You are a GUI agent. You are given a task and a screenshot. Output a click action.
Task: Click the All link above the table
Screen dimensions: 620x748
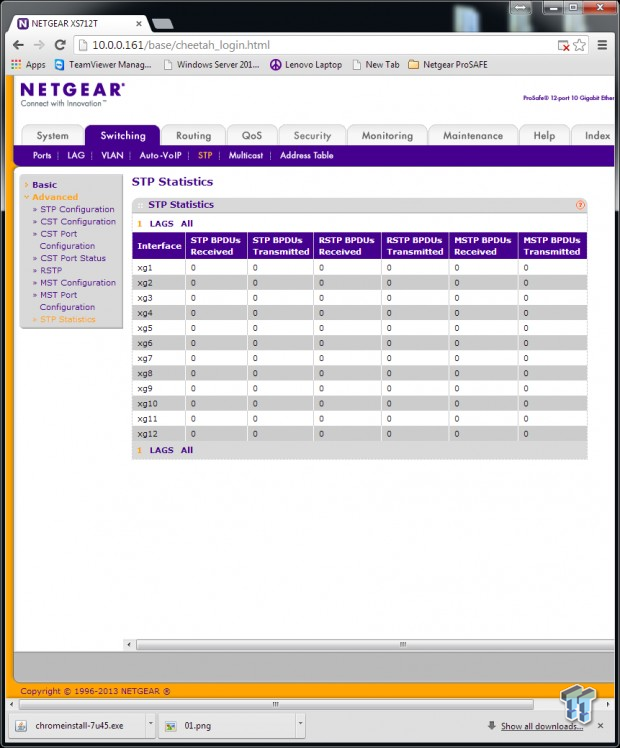(x=186, y=224)
